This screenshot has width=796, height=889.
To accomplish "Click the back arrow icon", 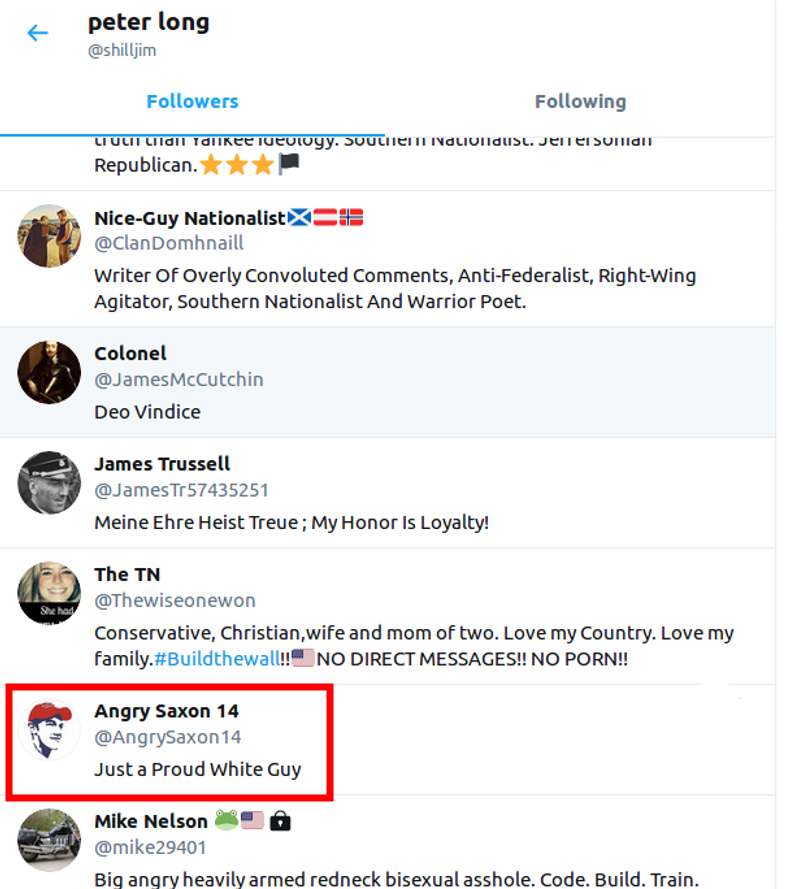I will coord(38,33).
